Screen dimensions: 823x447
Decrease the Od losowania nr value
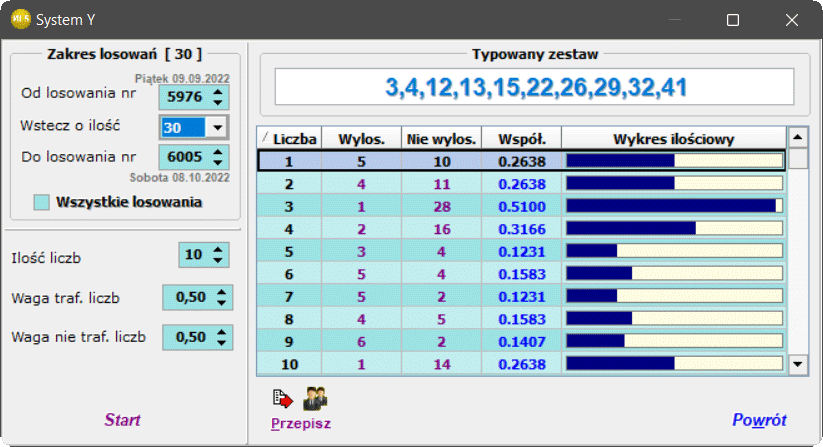[218, 102]
